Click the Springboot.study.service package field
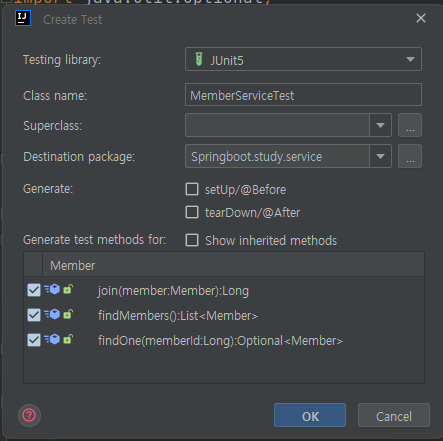443x441 pixels. (277, 156)
